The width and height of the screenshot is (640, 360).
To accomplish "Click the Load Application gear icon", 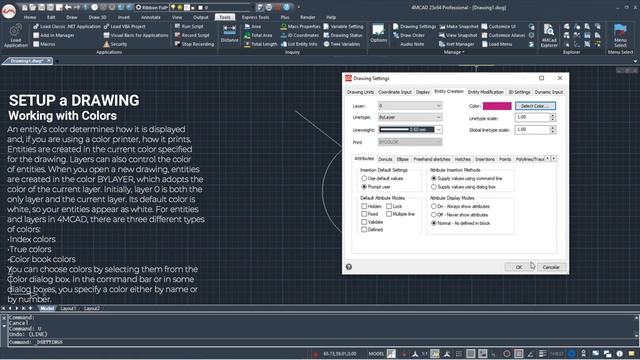I will 16,31.
